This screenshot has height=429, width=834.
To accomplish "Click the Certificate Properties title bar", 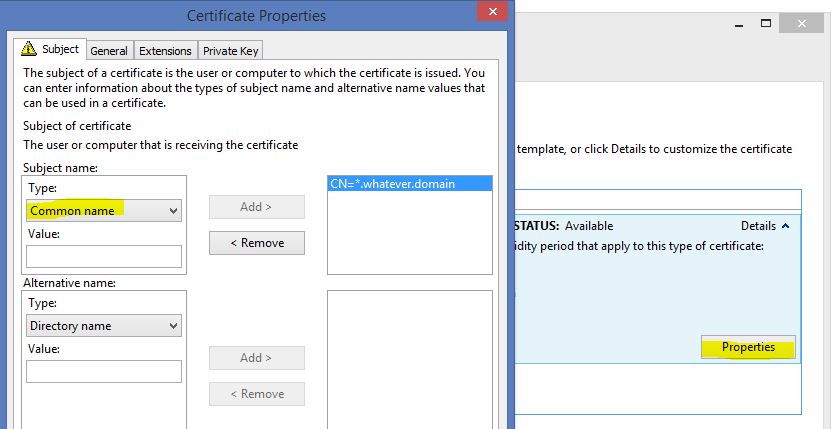I will (x=256, y=15).
